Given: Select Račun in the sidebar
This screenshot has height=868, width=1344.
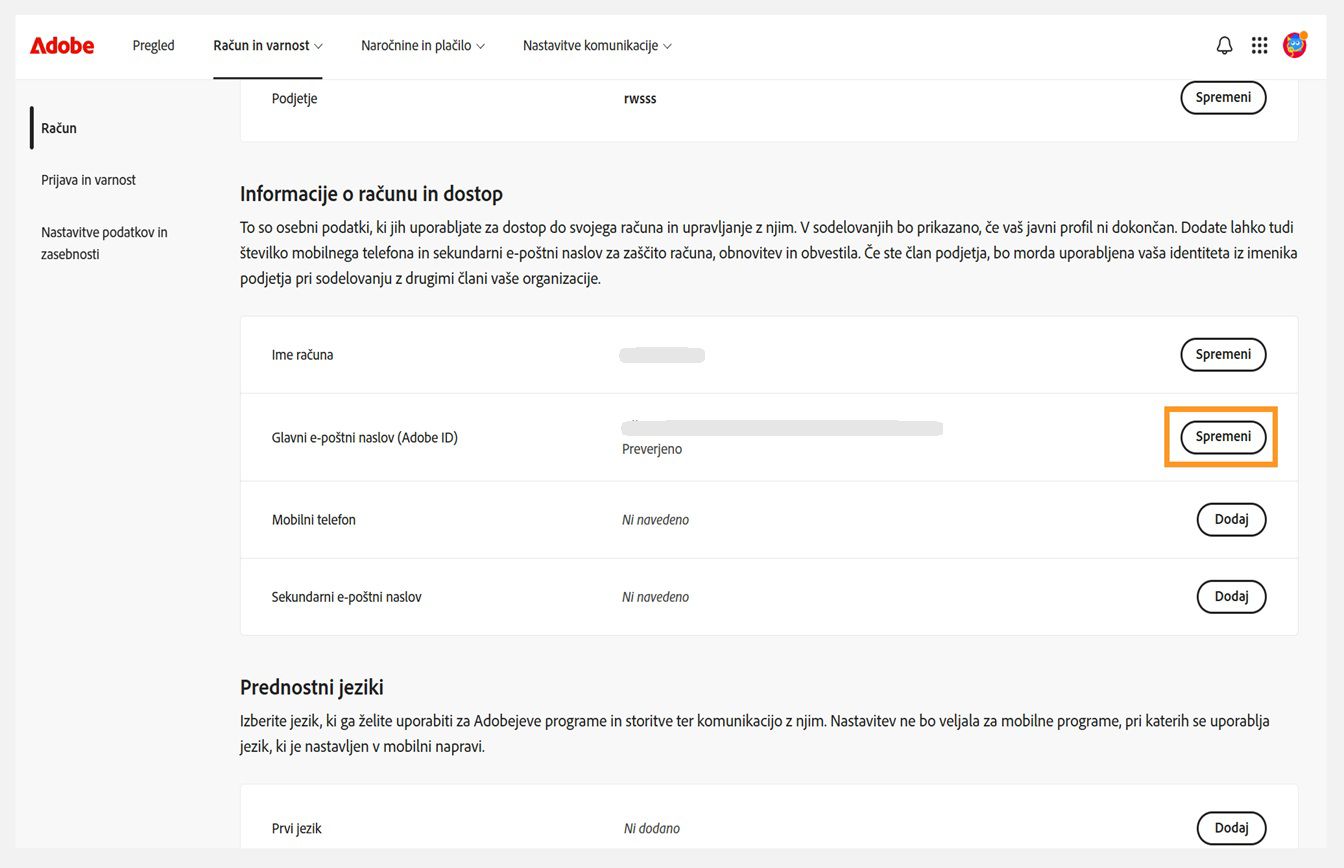Looking at the screenshot, I should (58, 128).
